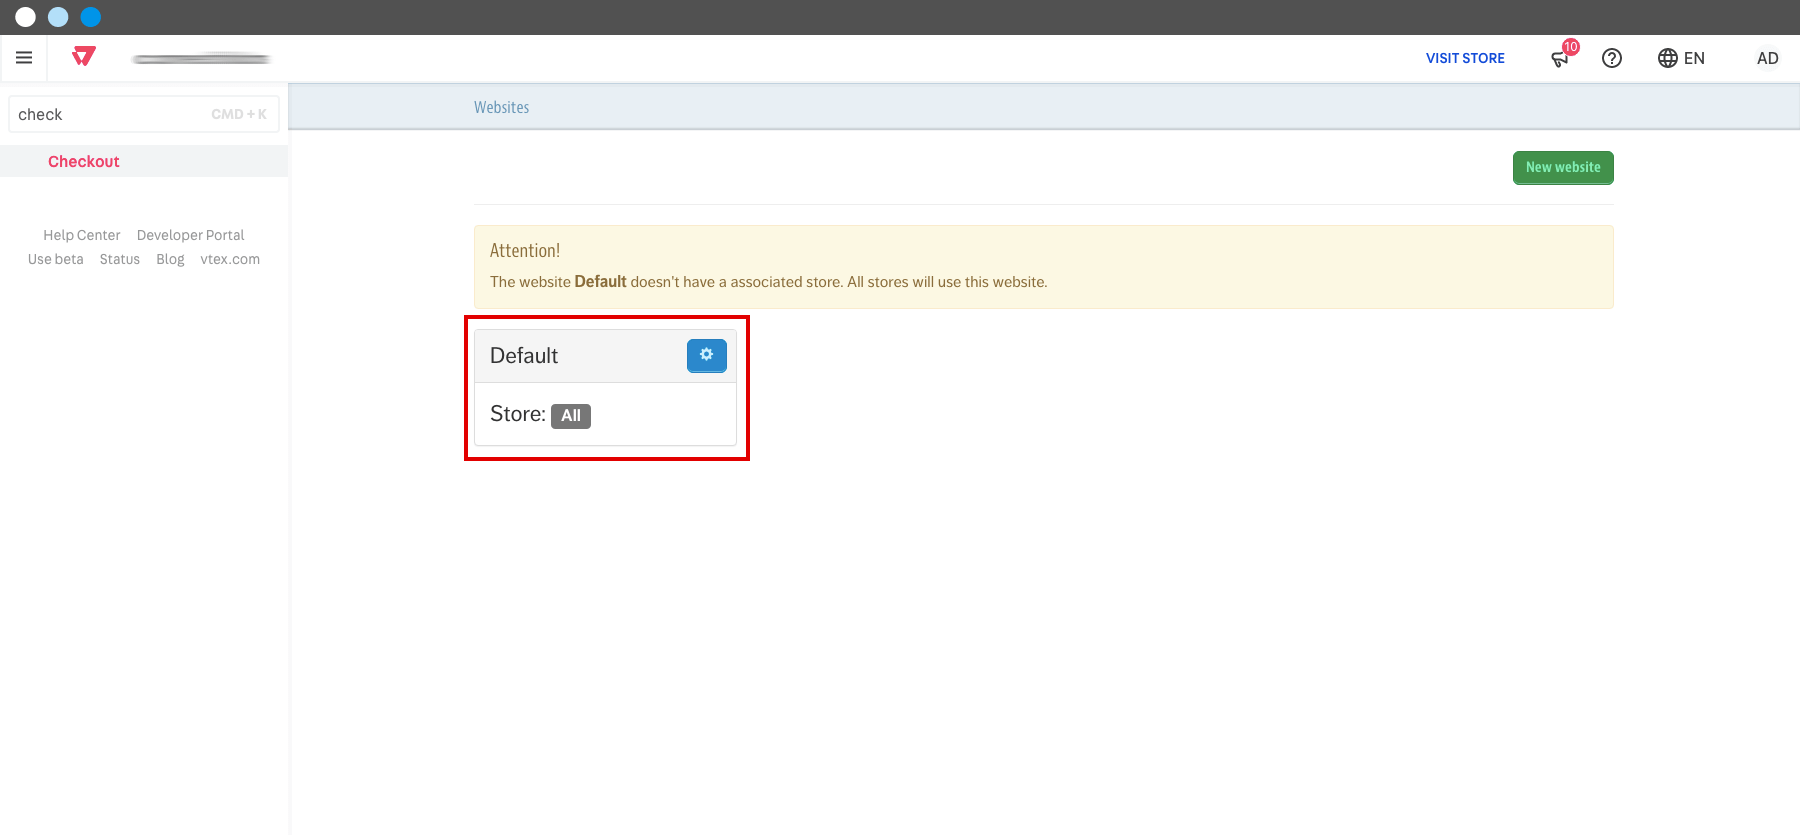Click the blue window control dot

pyautogui.click(x=91, y=17)
